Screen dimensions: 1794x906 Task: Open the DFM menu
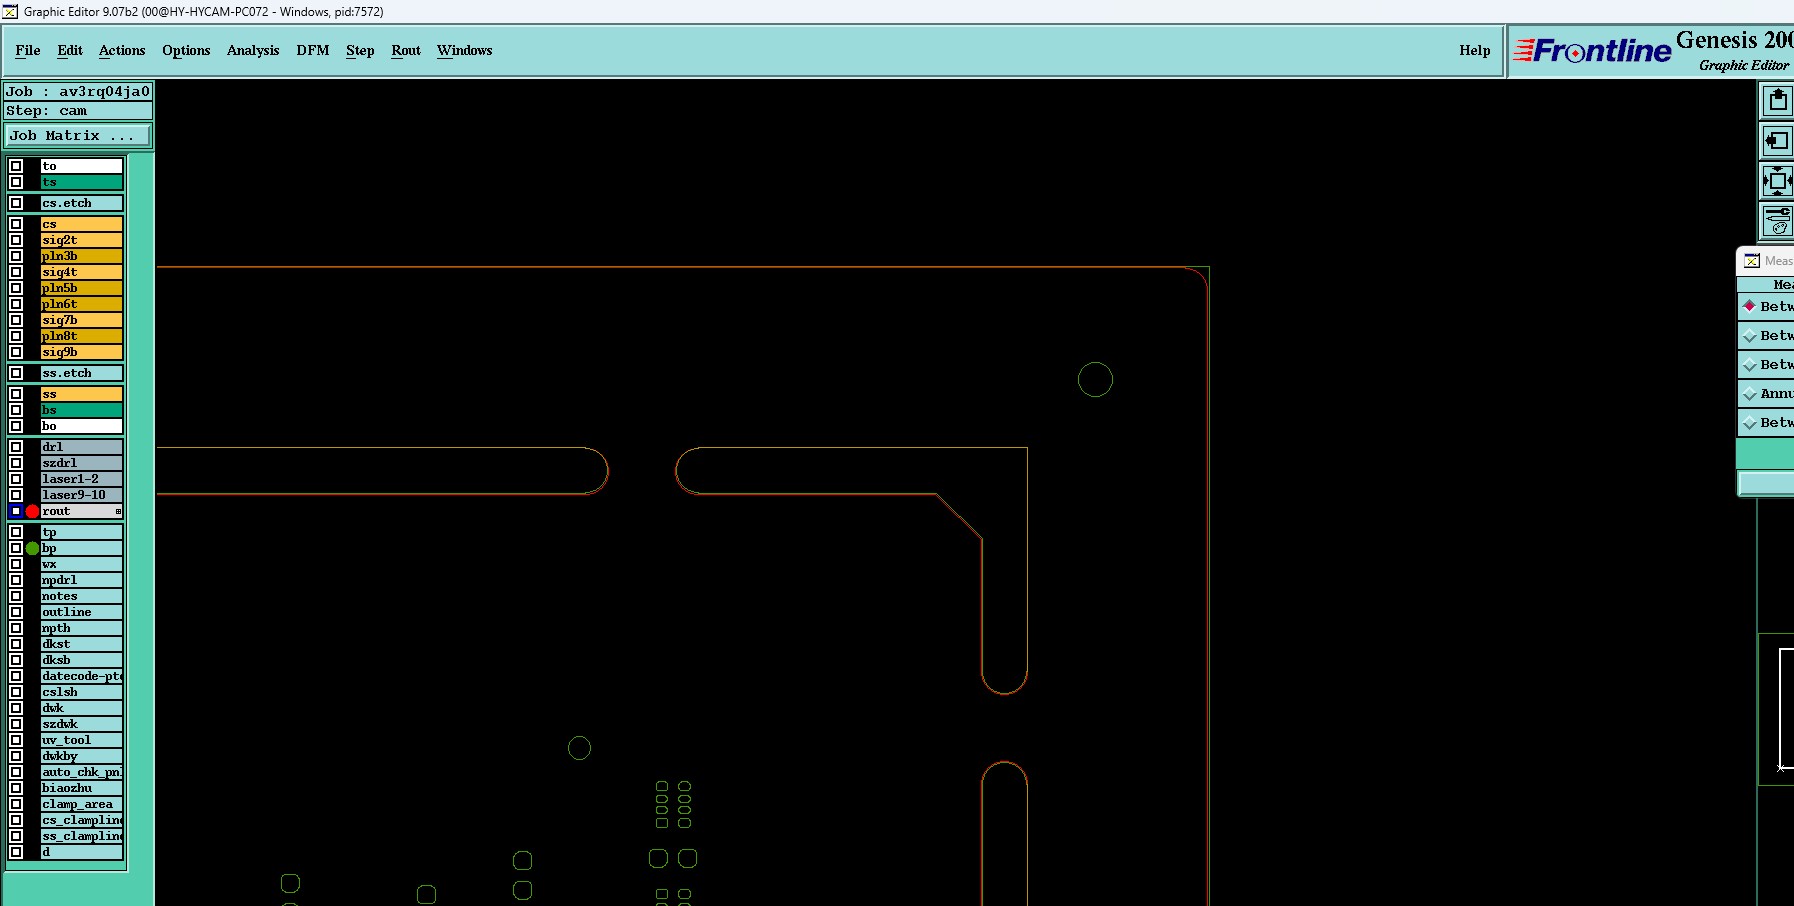click(313, 51)
